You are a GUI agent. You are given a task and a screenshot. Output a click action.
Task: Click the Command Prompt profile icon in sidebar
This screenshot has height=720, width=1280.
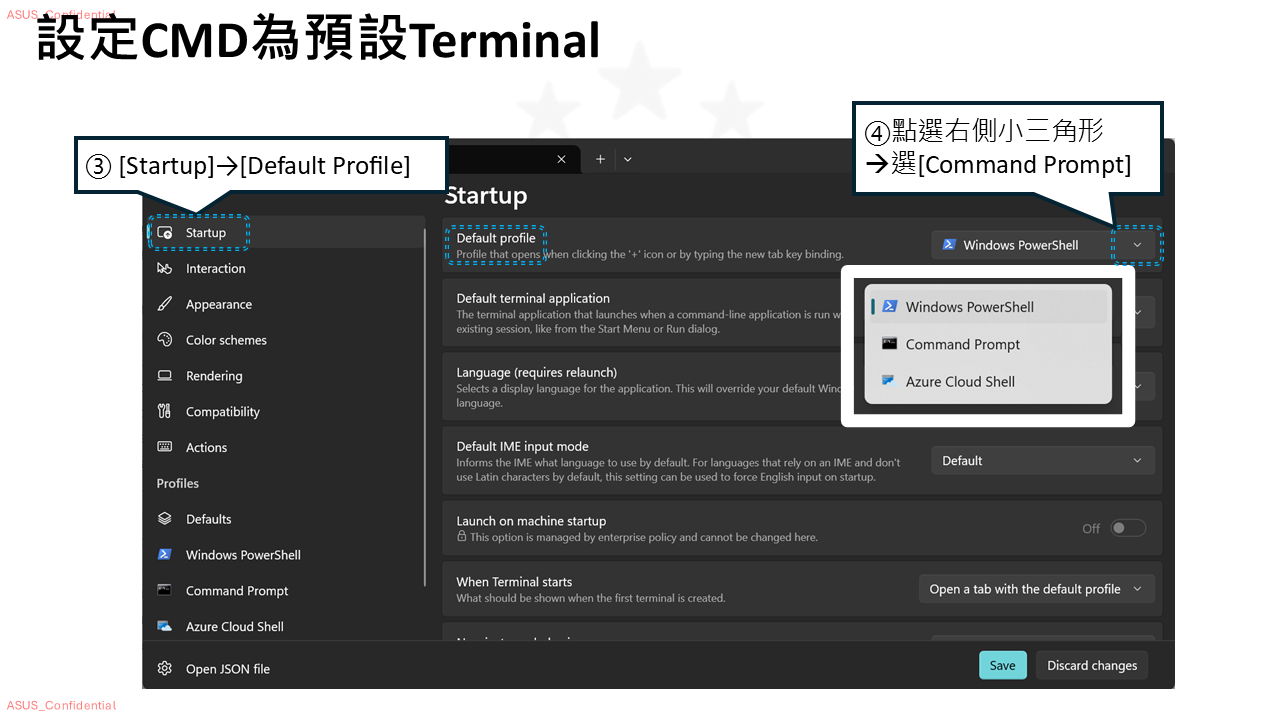coord(165,590)
